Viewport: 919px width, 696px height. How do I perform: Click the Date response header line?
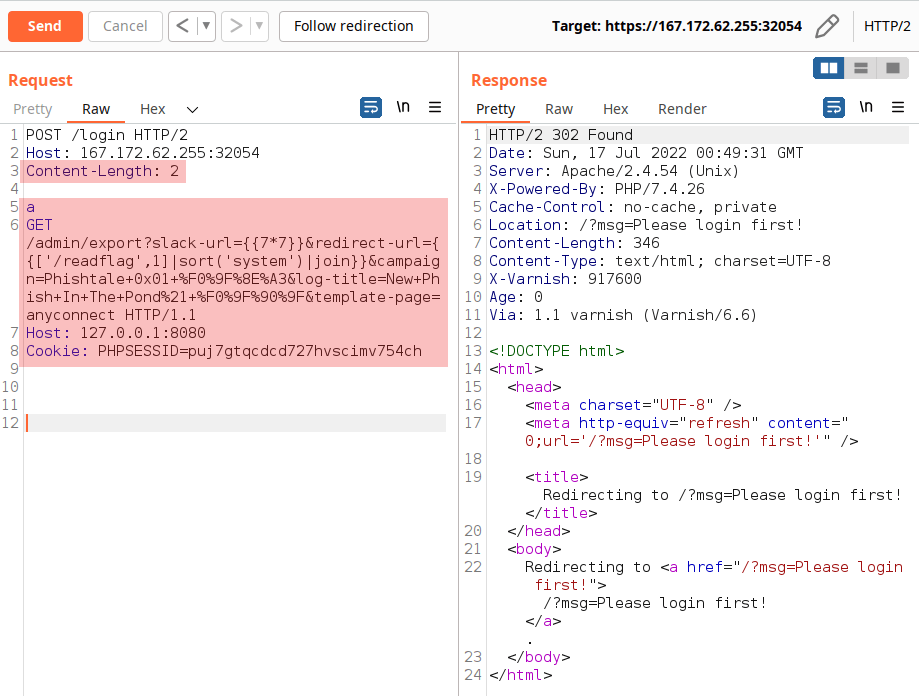point(646,153)
